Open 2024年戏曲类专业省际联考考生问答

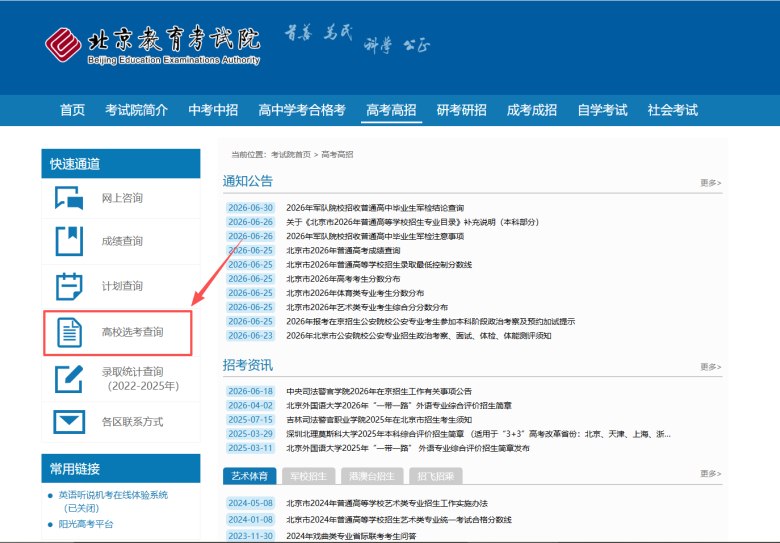coord(351,536)
